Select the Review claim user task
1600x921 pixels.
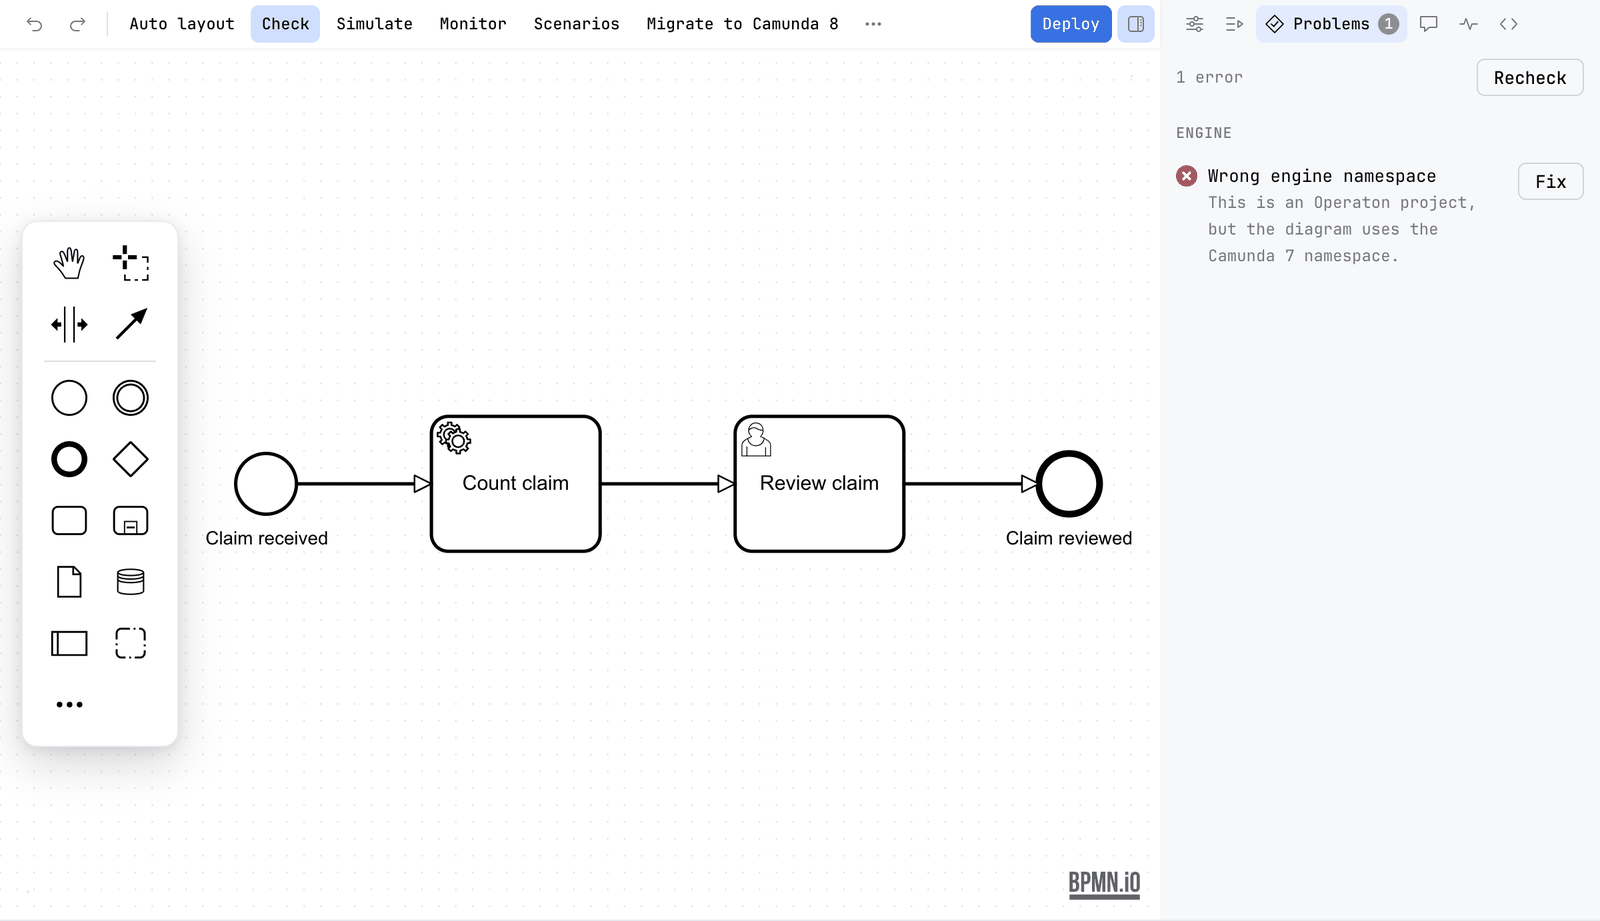[x=819, y=484]
